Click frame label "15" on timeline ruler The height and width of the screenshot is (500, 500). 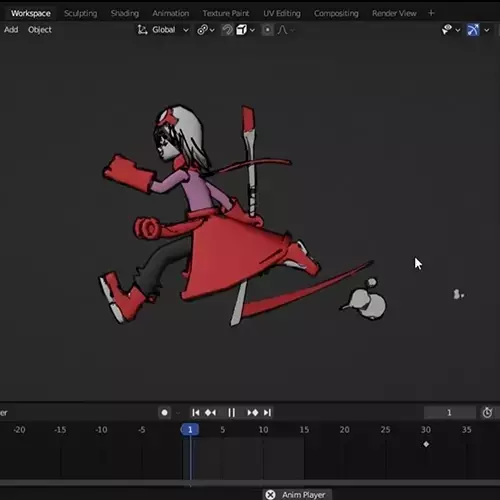point(304,430)
